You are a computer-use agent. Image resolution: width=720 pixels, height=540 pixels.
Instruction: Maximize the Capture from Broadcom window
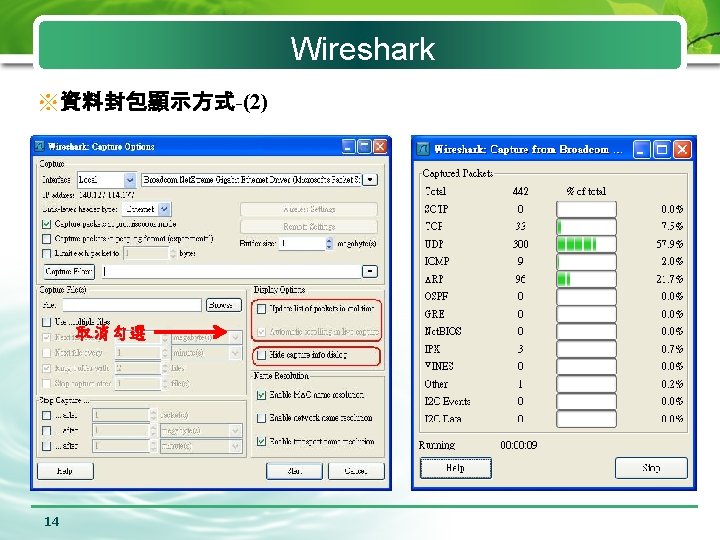[x=662, y=149]
